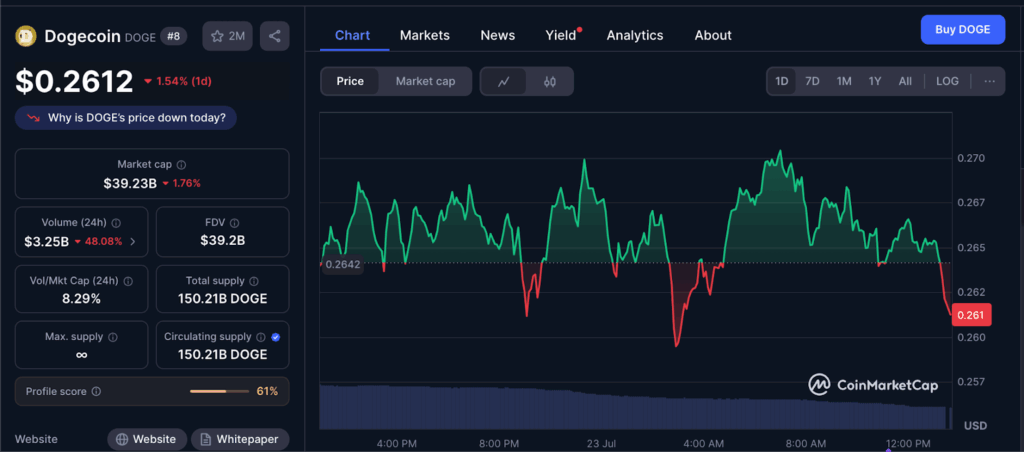
Task: Expand Volume (24h) details arrow
Action: coord(133,241)
